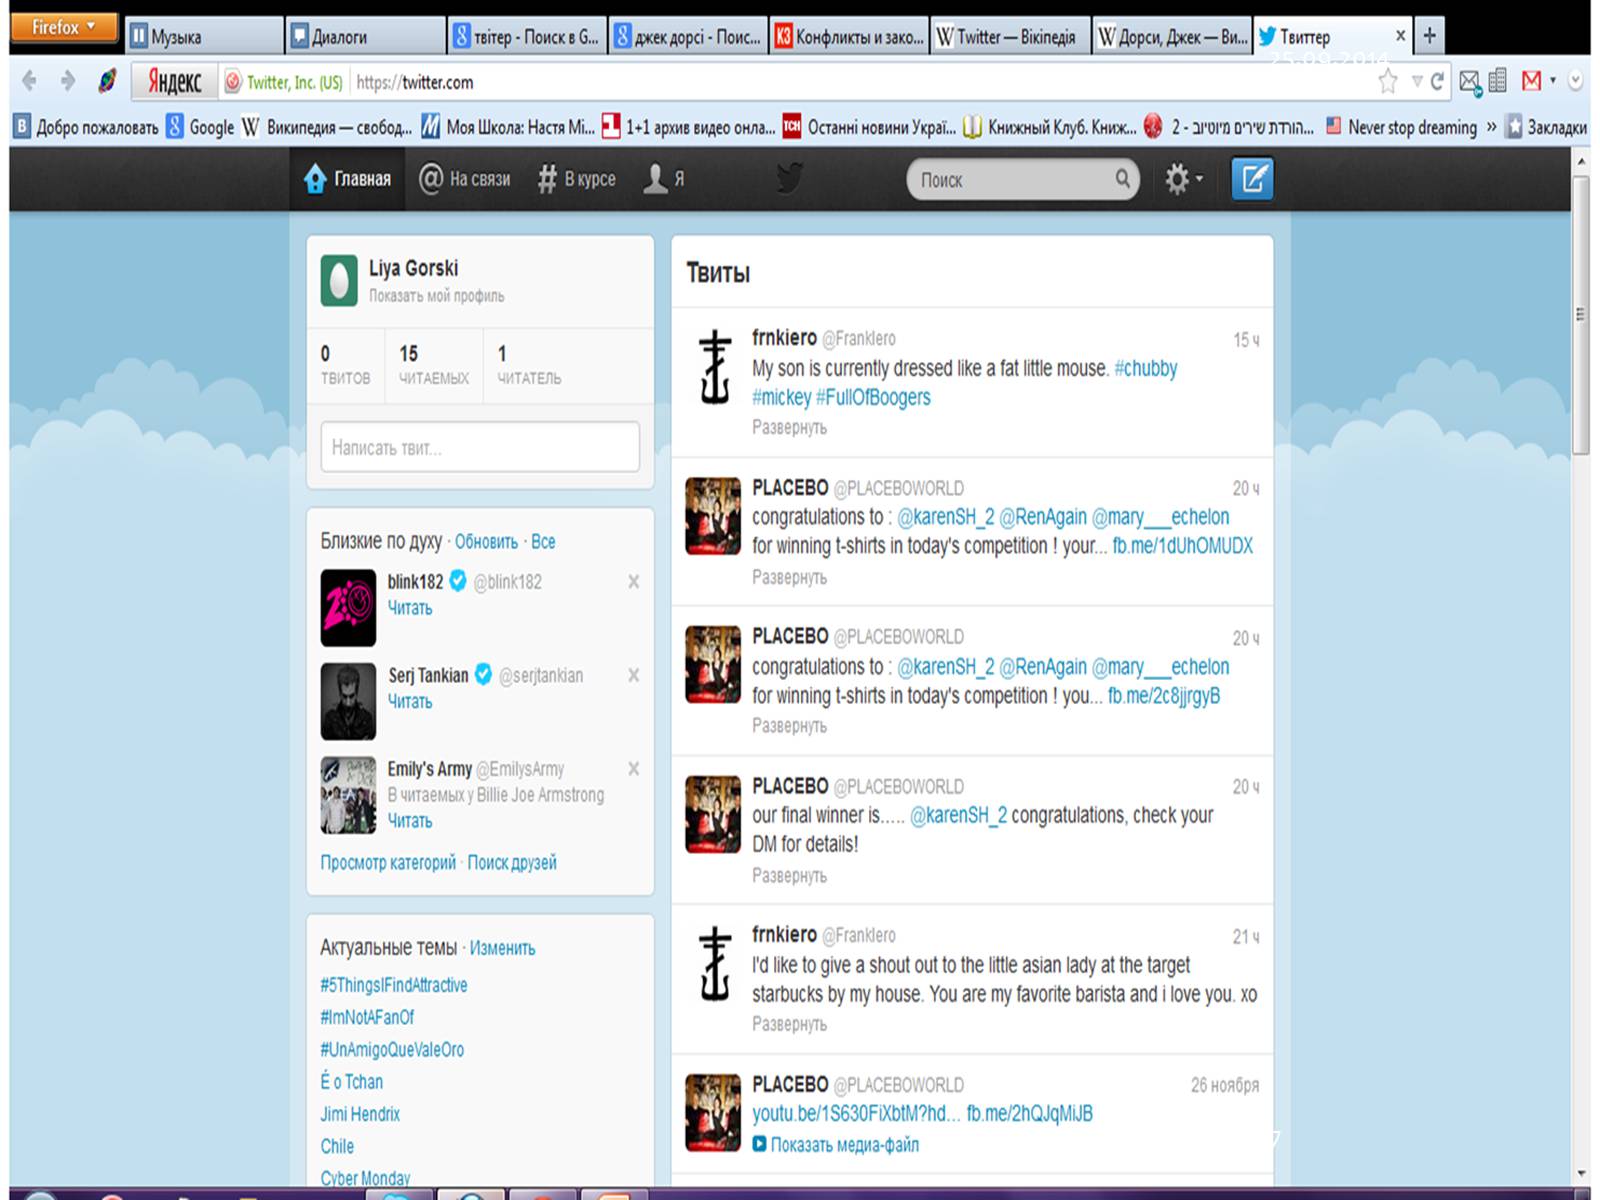The image size is (1600, 1200).
Task: Open the settings gear dropdown menu
Action: pyautogui.click(x=1183, y=179)
